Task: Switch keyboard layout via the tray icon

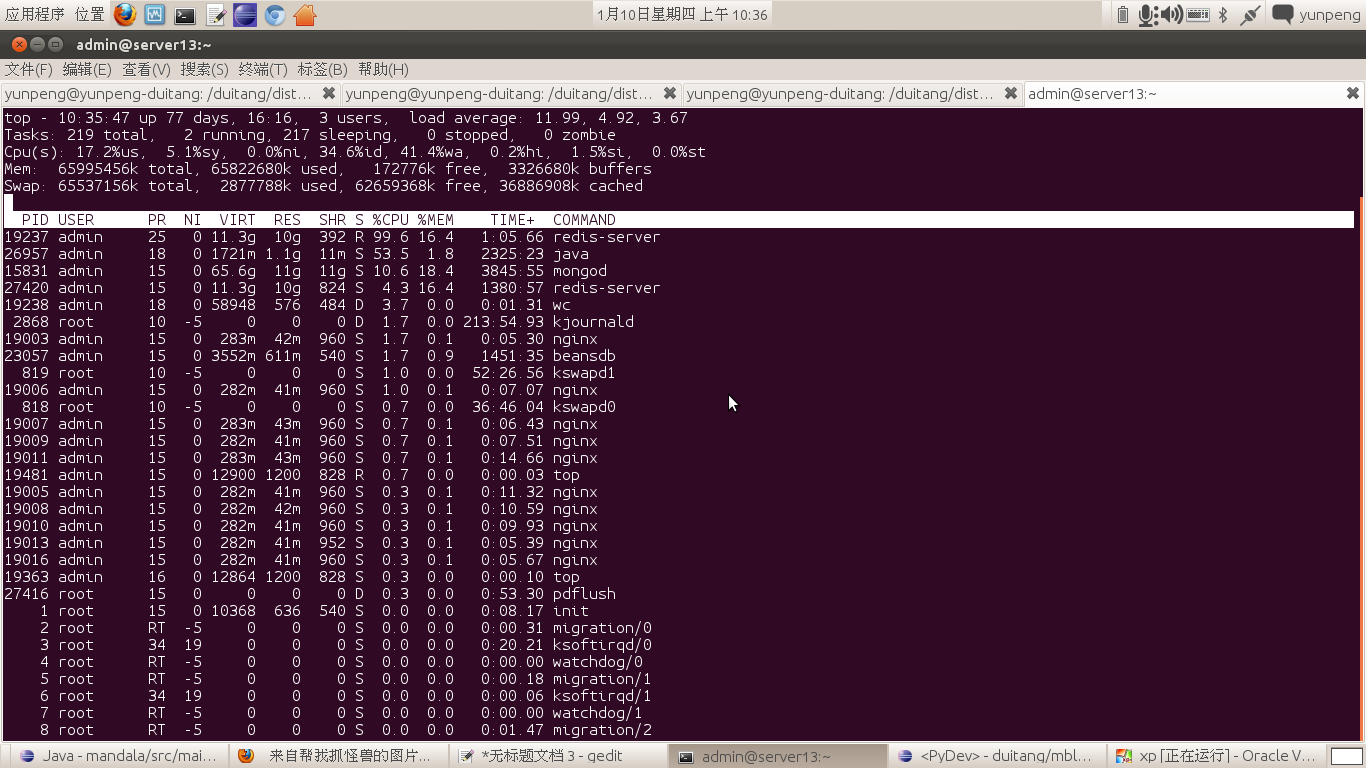Action: tap(1197, 14)
